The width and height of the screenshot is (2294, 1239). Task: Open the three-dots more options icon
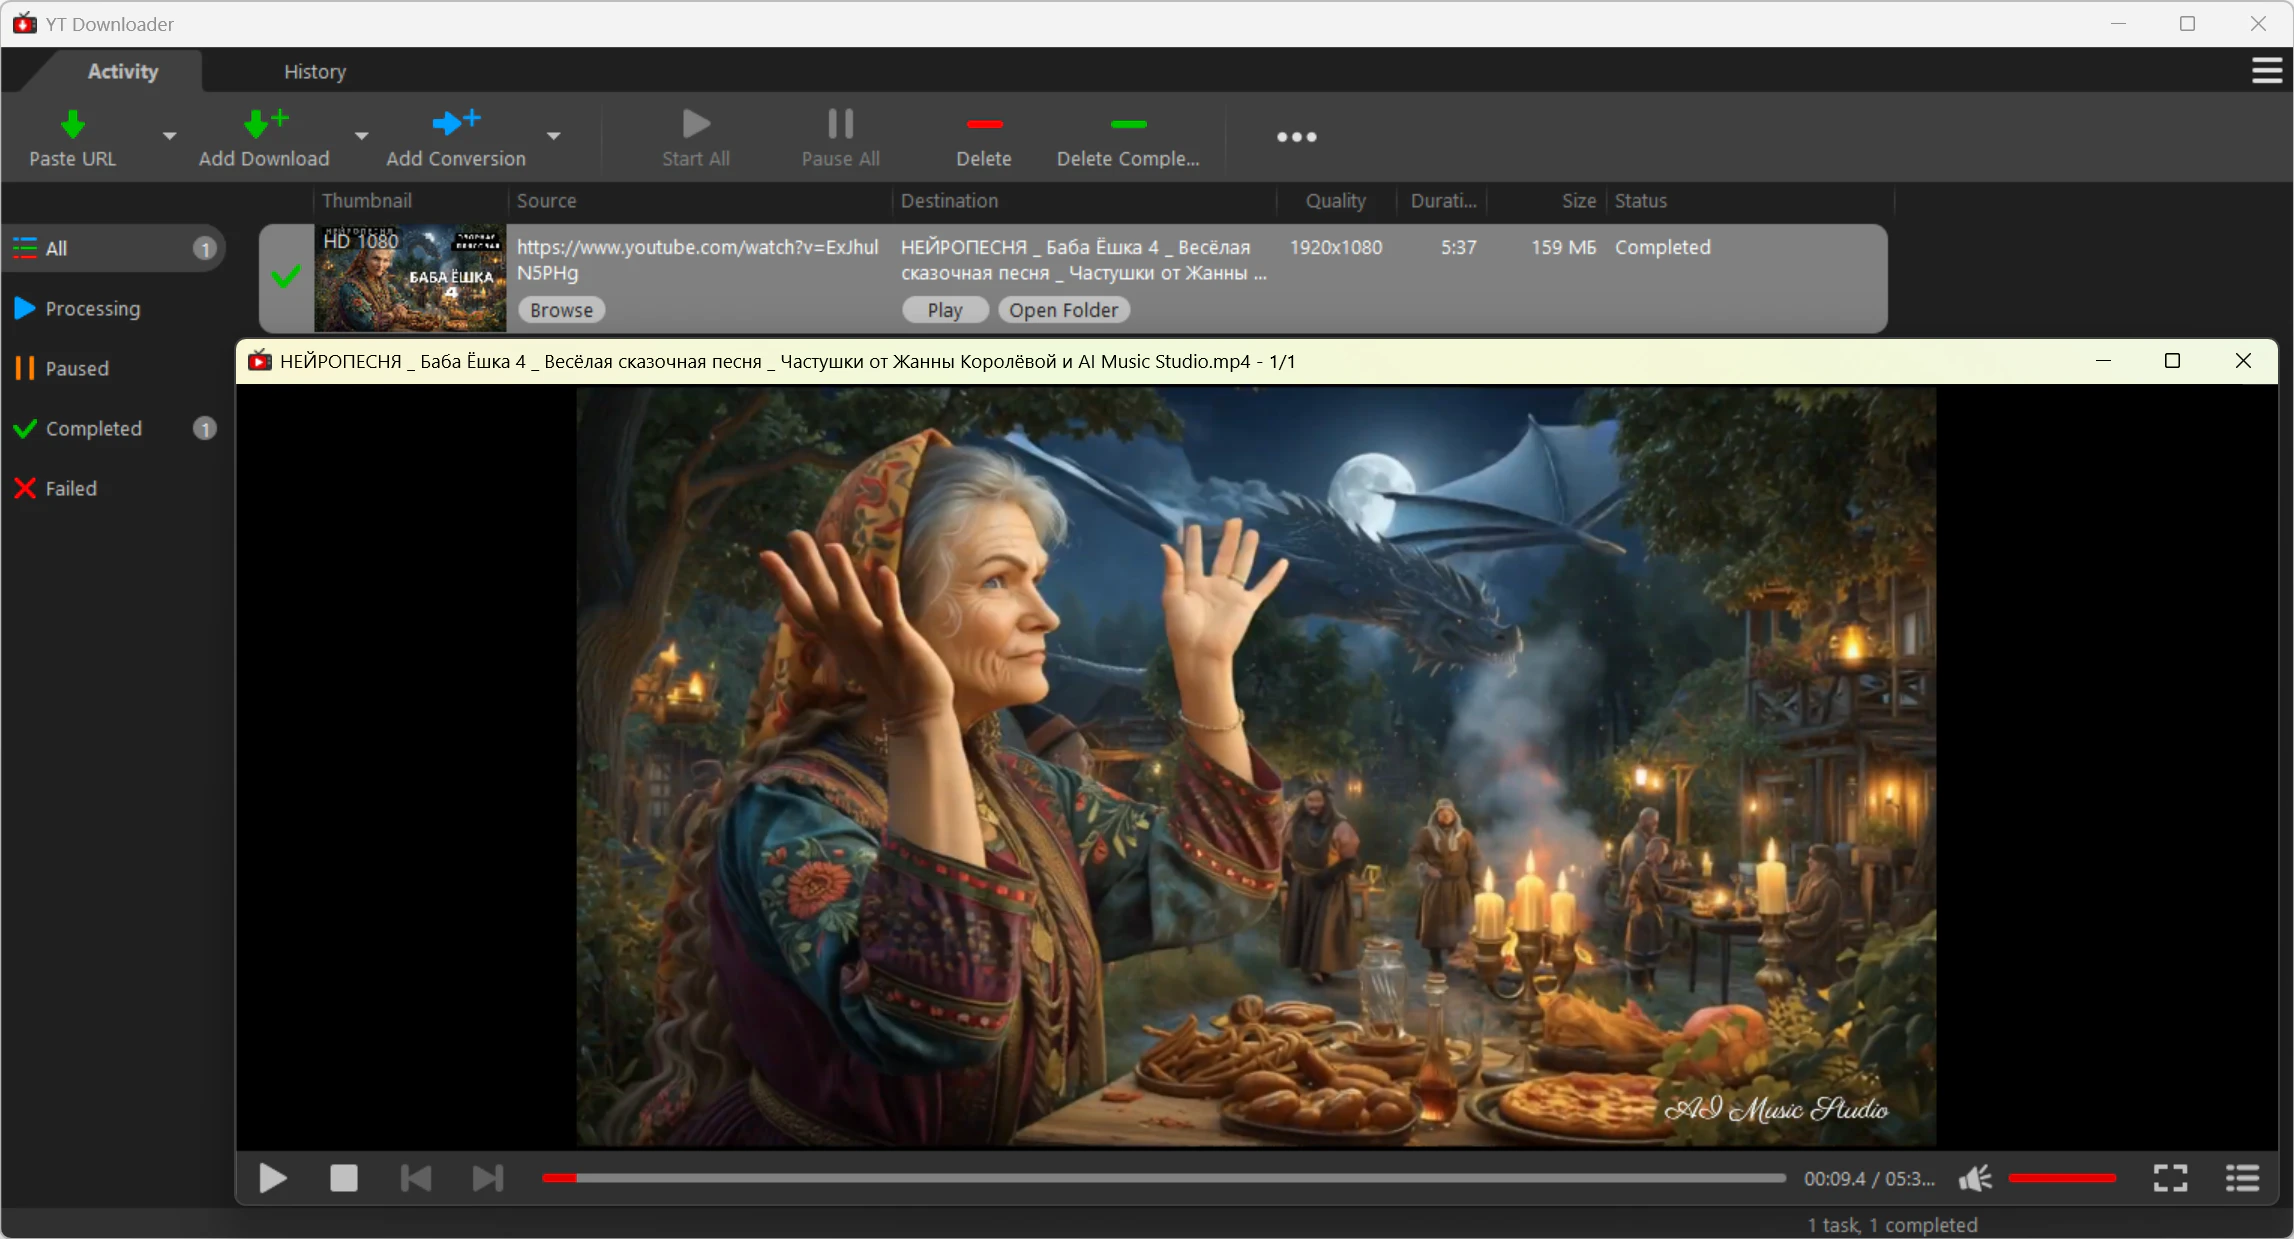tap(1296, 137)
